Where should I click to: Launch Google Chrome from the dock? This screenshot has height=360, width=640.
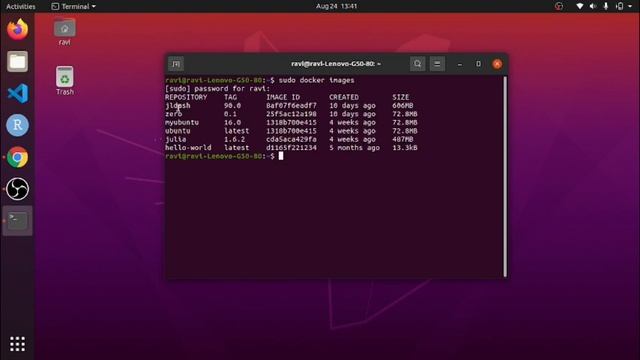(x=18, y=157)
